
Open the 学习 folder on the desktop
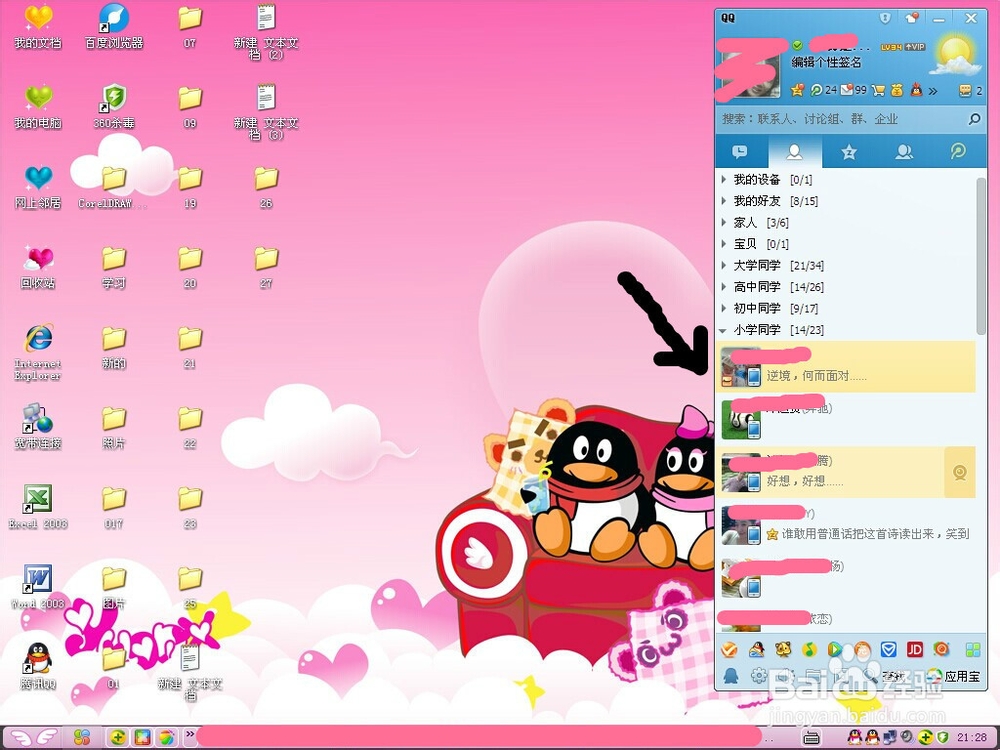point(114,267)
